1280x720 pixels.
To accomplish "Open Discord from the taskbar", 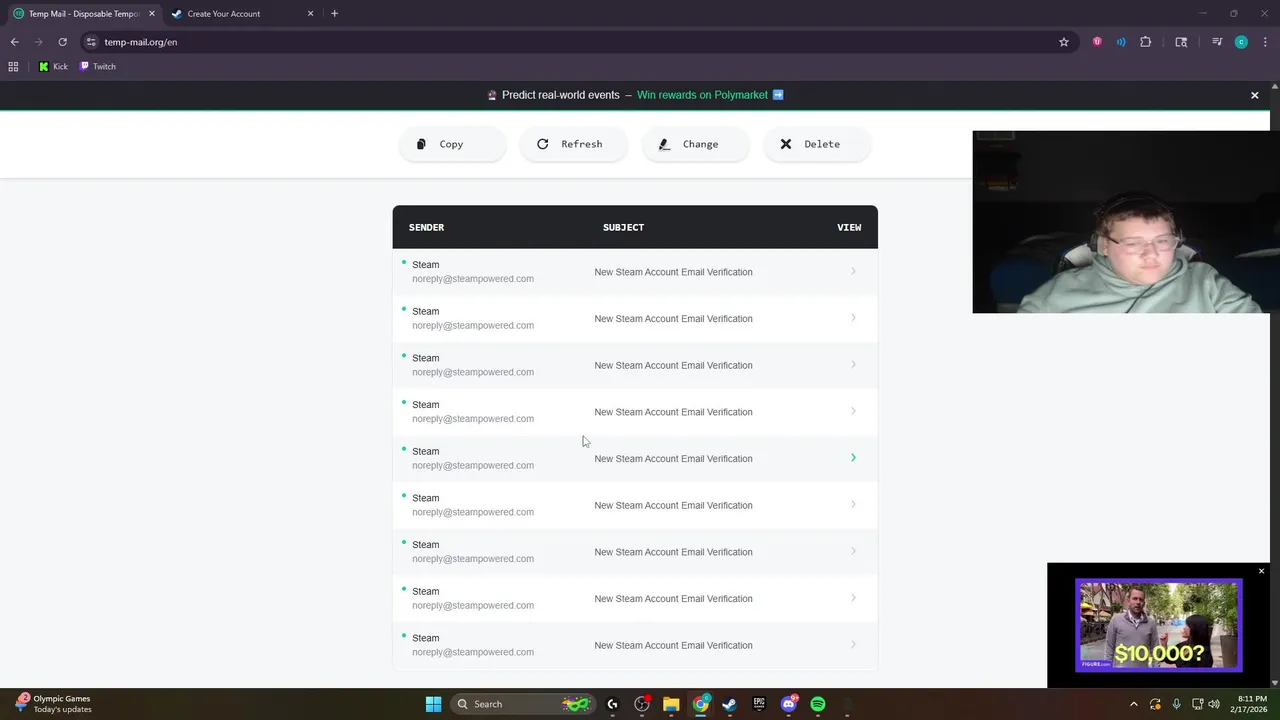I will (x=789, y=704).
